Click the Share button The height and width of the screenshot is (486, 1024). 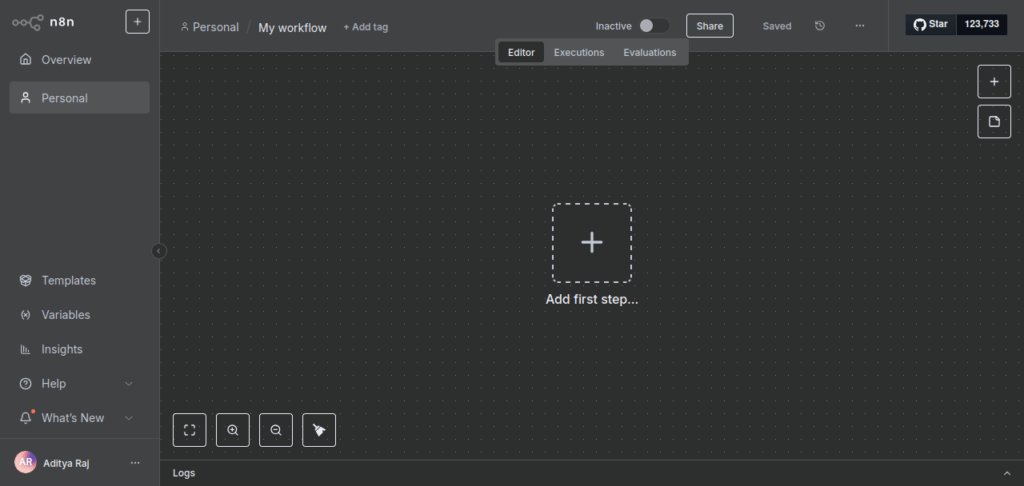(709, 26)
